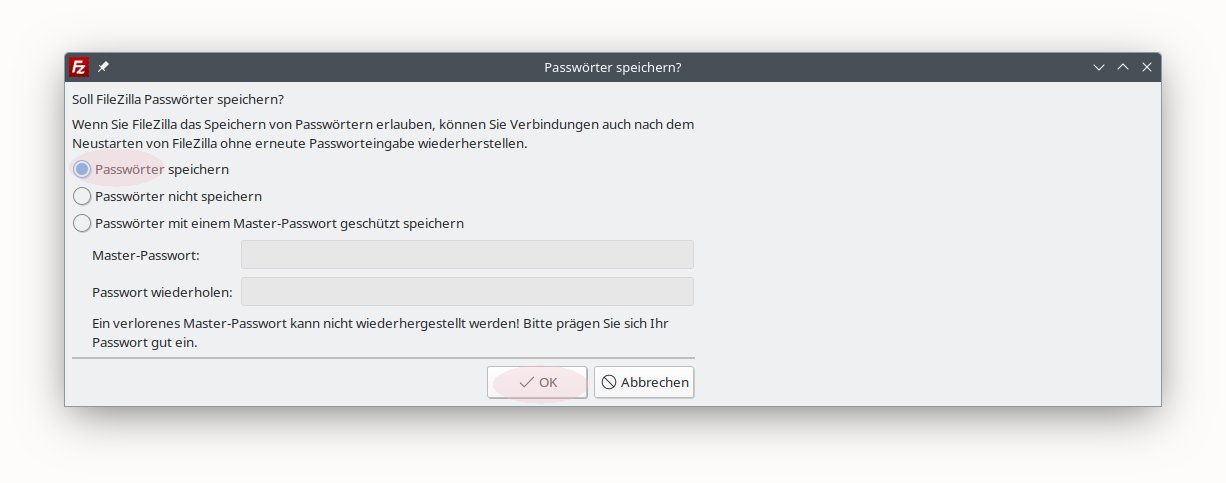Enable Master-Passwort geschützt speichern option
The height and width of the screenshot is (483, 1226).
pos(82,223)
